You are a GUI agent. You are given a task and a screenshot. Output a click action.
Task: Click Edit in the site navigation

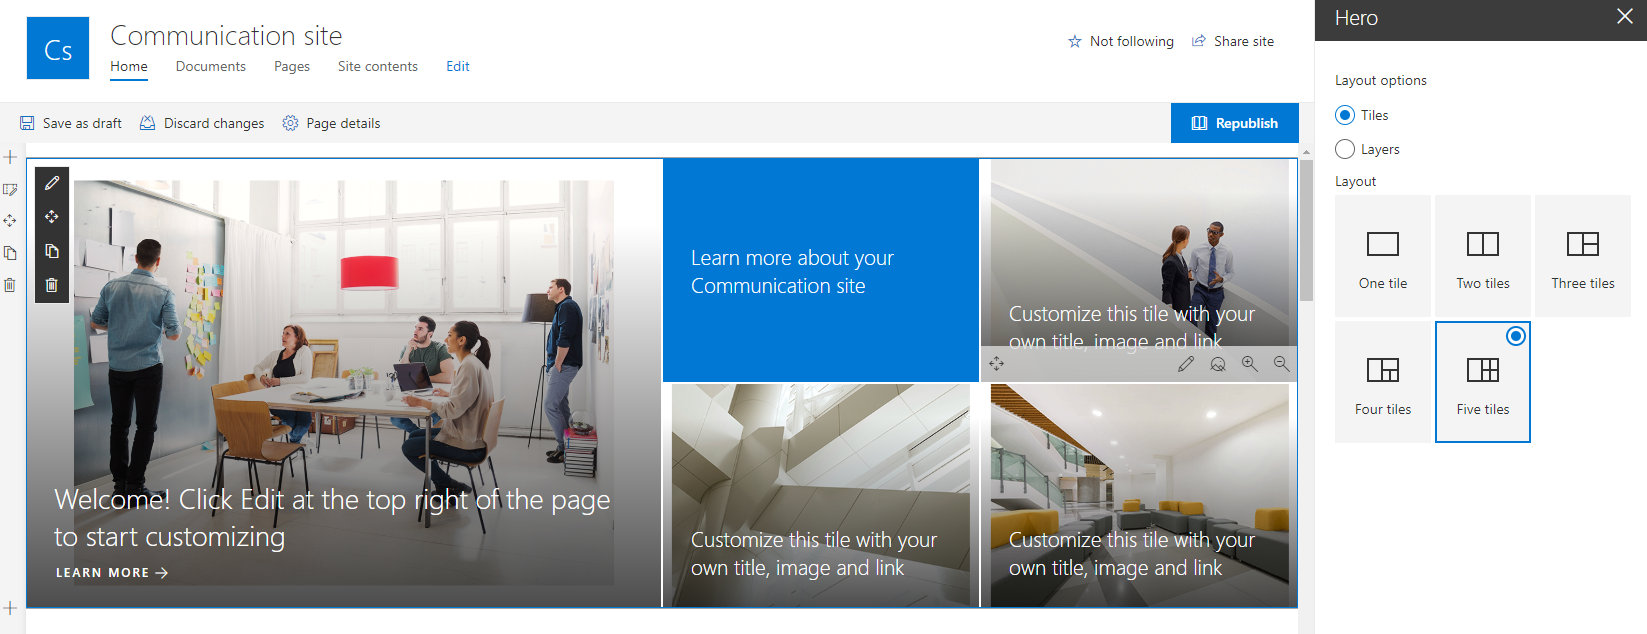coord(458,66)
